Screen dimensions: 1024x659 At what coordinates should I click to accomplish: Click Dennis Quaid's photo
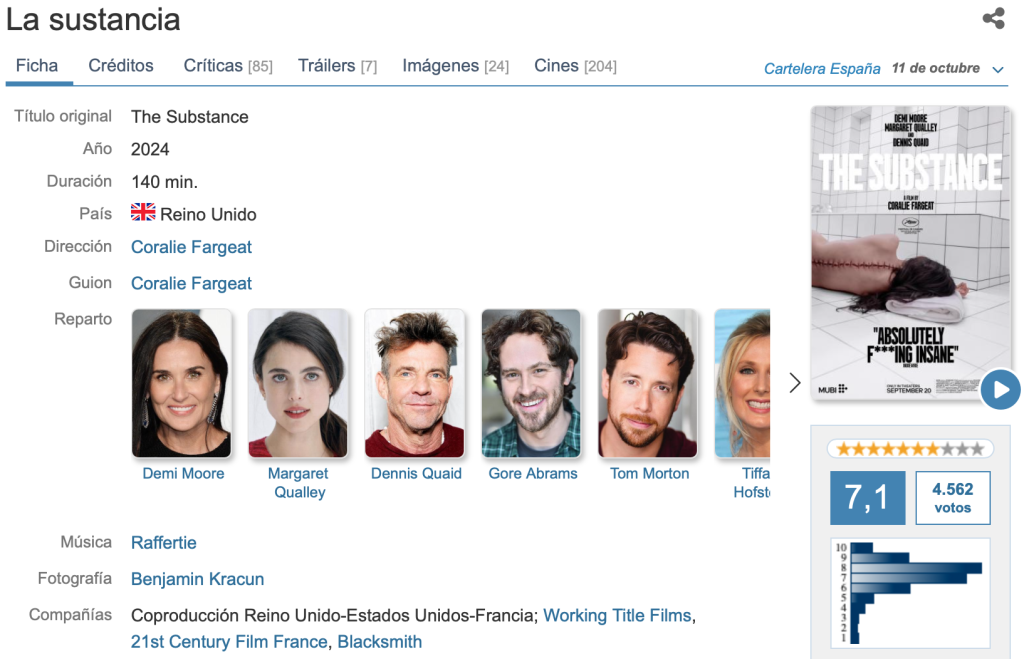[415, 383]
